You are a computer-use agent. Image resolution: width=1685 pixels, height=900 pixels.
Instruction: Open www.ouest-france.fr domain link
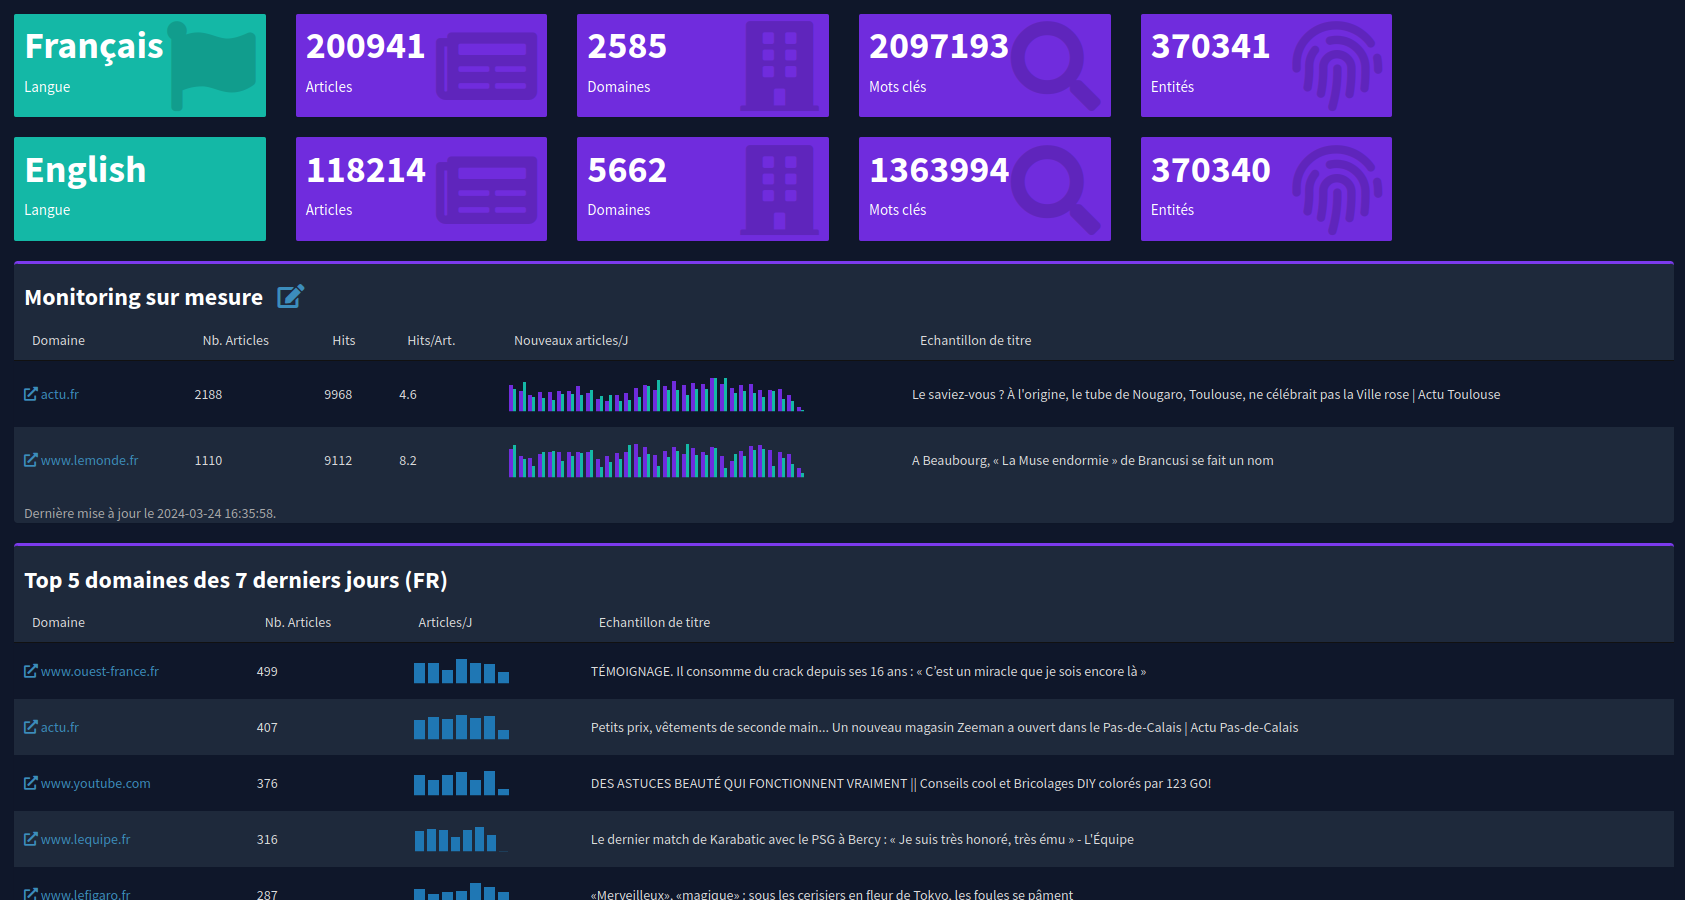100,671
